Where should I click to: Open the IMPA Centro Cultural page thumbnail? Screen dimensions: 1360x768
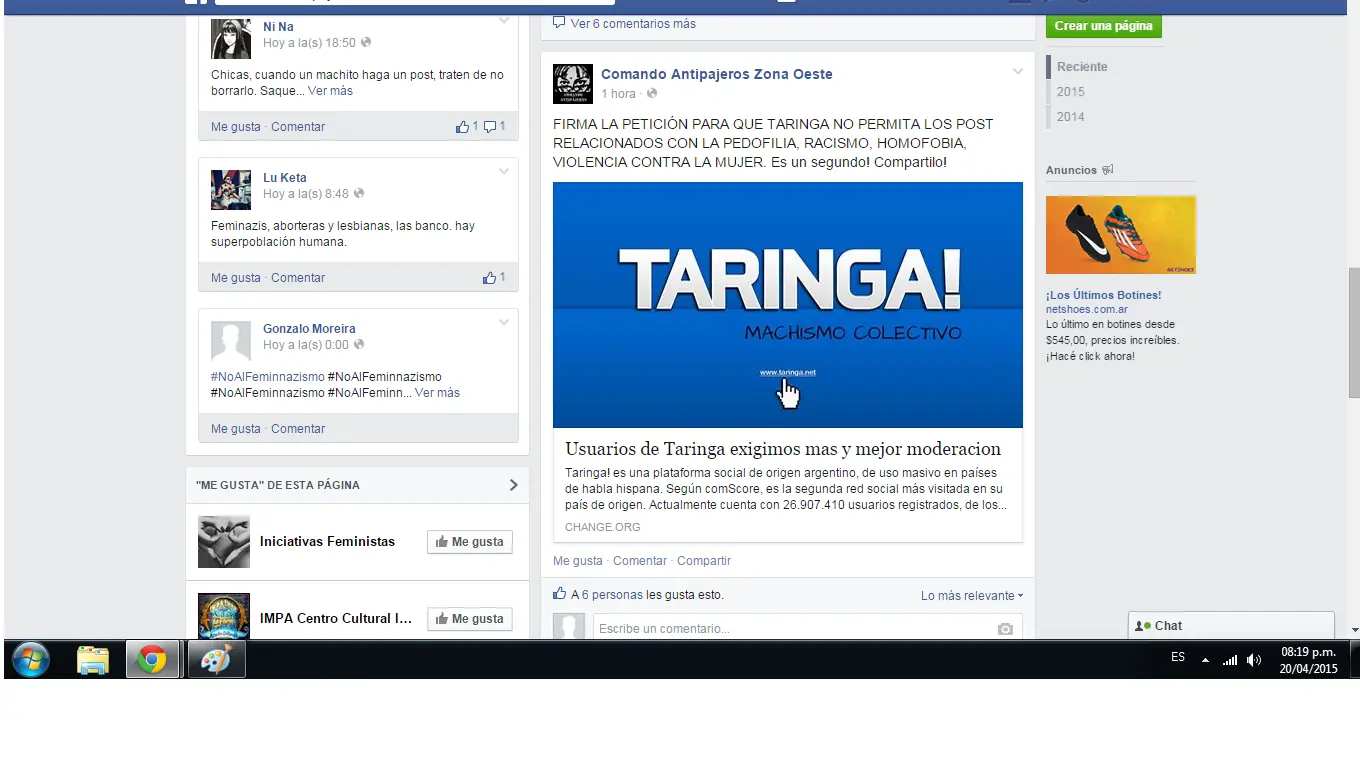tap(224, 616)
